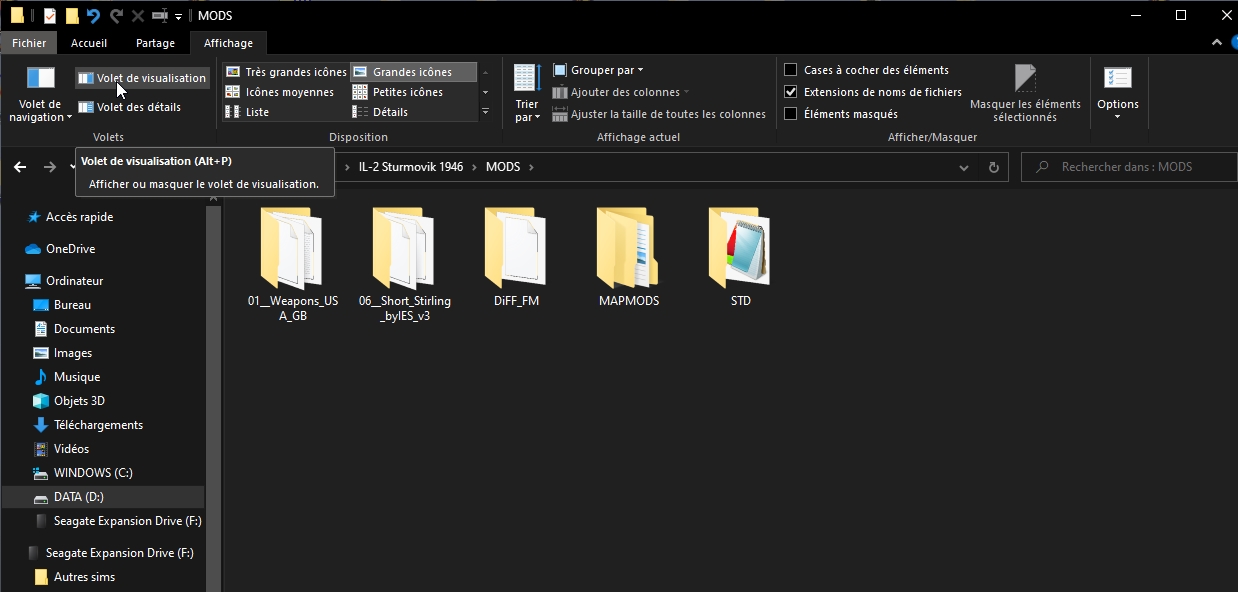
Task: Click the Refresh button
Action: (x=993, y=168)
